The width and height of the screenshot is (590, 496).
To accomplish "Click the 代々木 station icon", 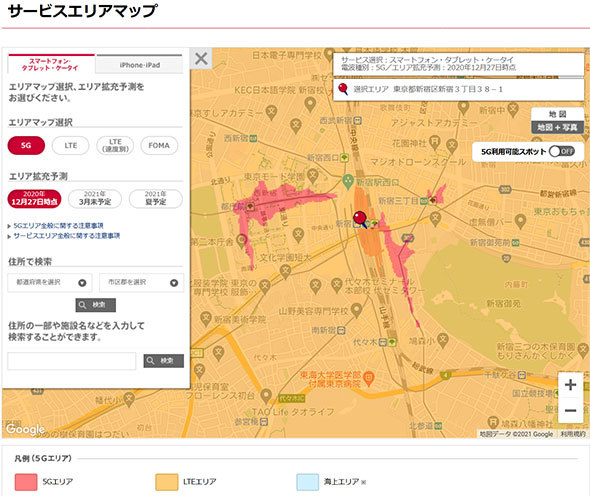I will pyautogui.click(x=383, y=342).
